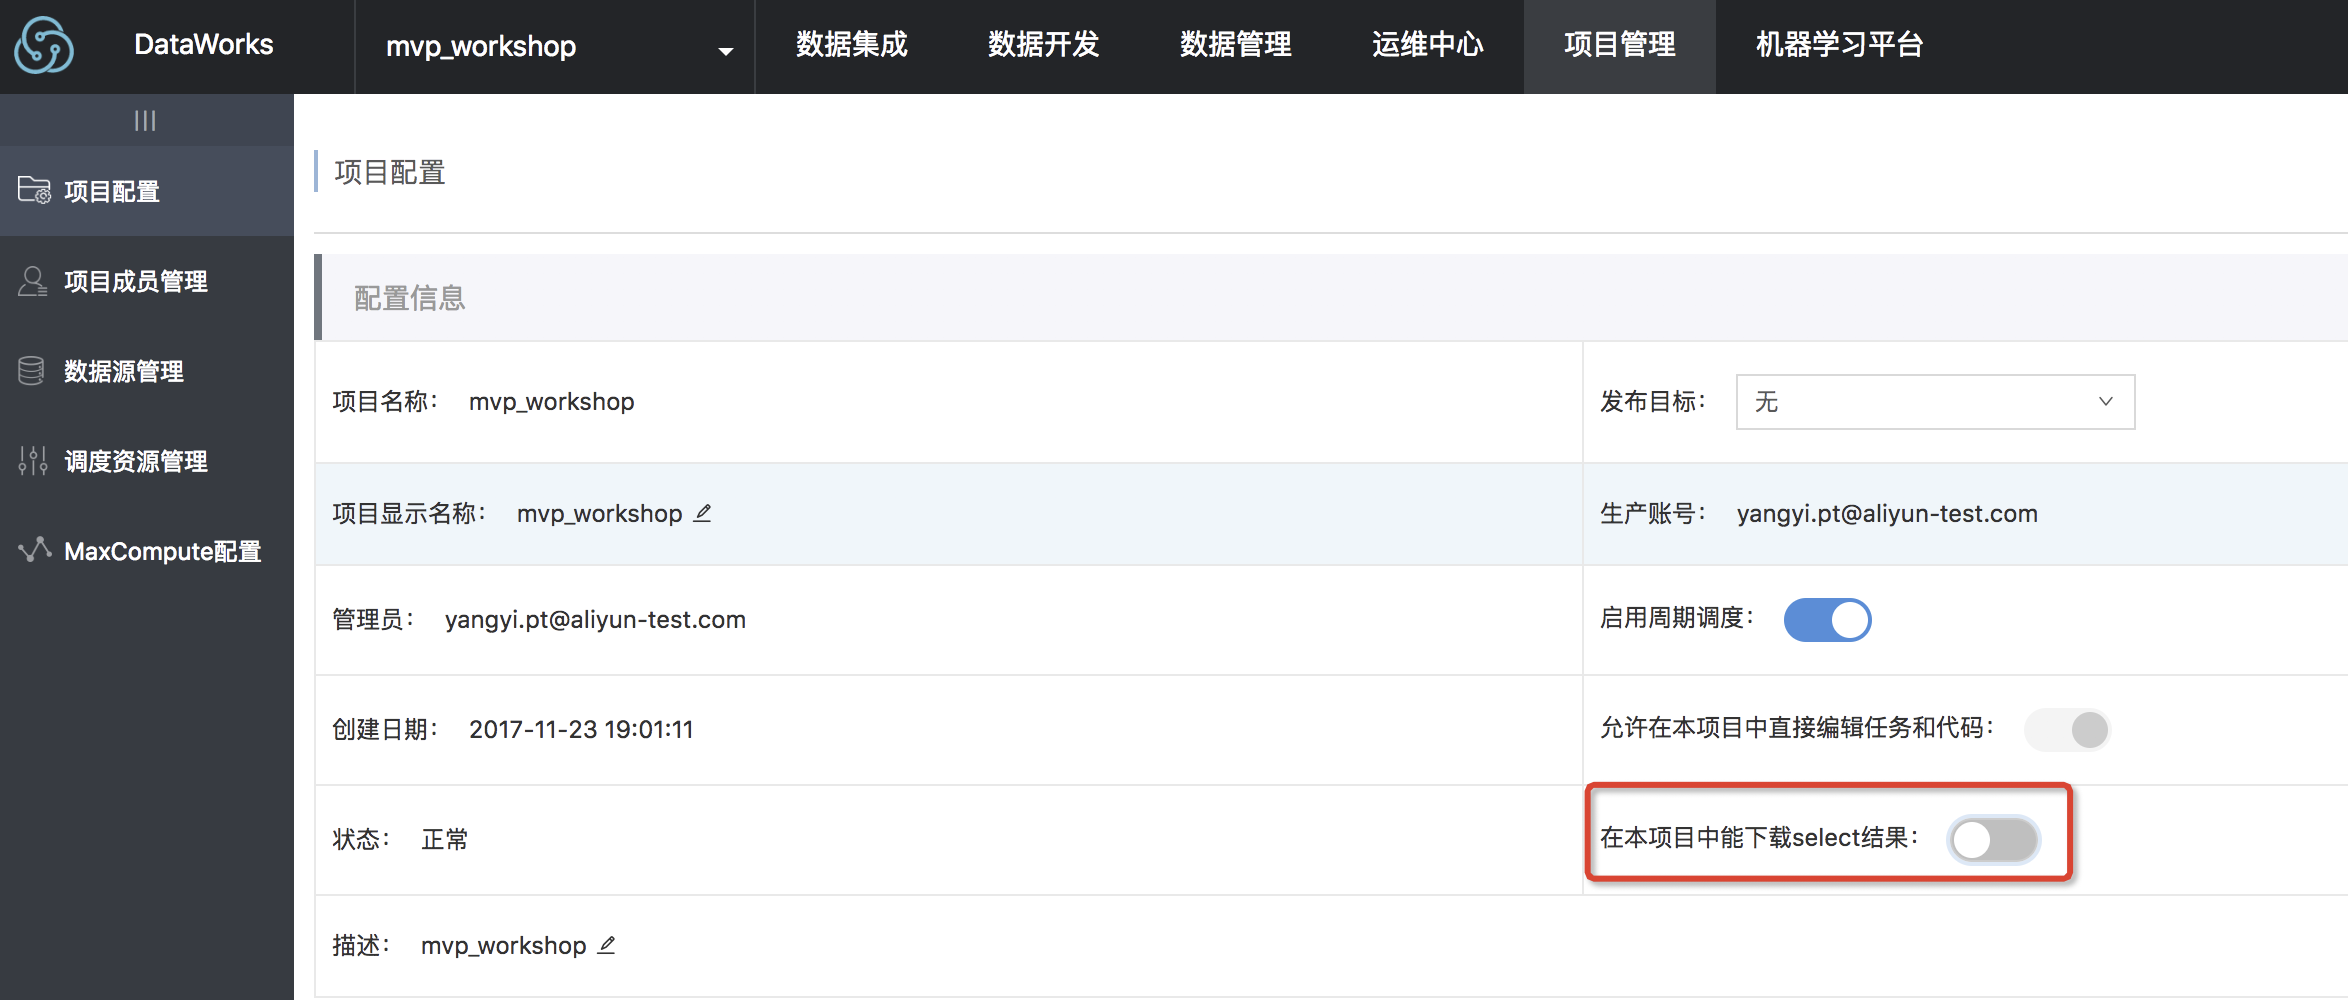Click the 项目显示名称 value mvp_workshop
The width and height of the screenshot is (2348, 1000).
[x=599, y=514]
